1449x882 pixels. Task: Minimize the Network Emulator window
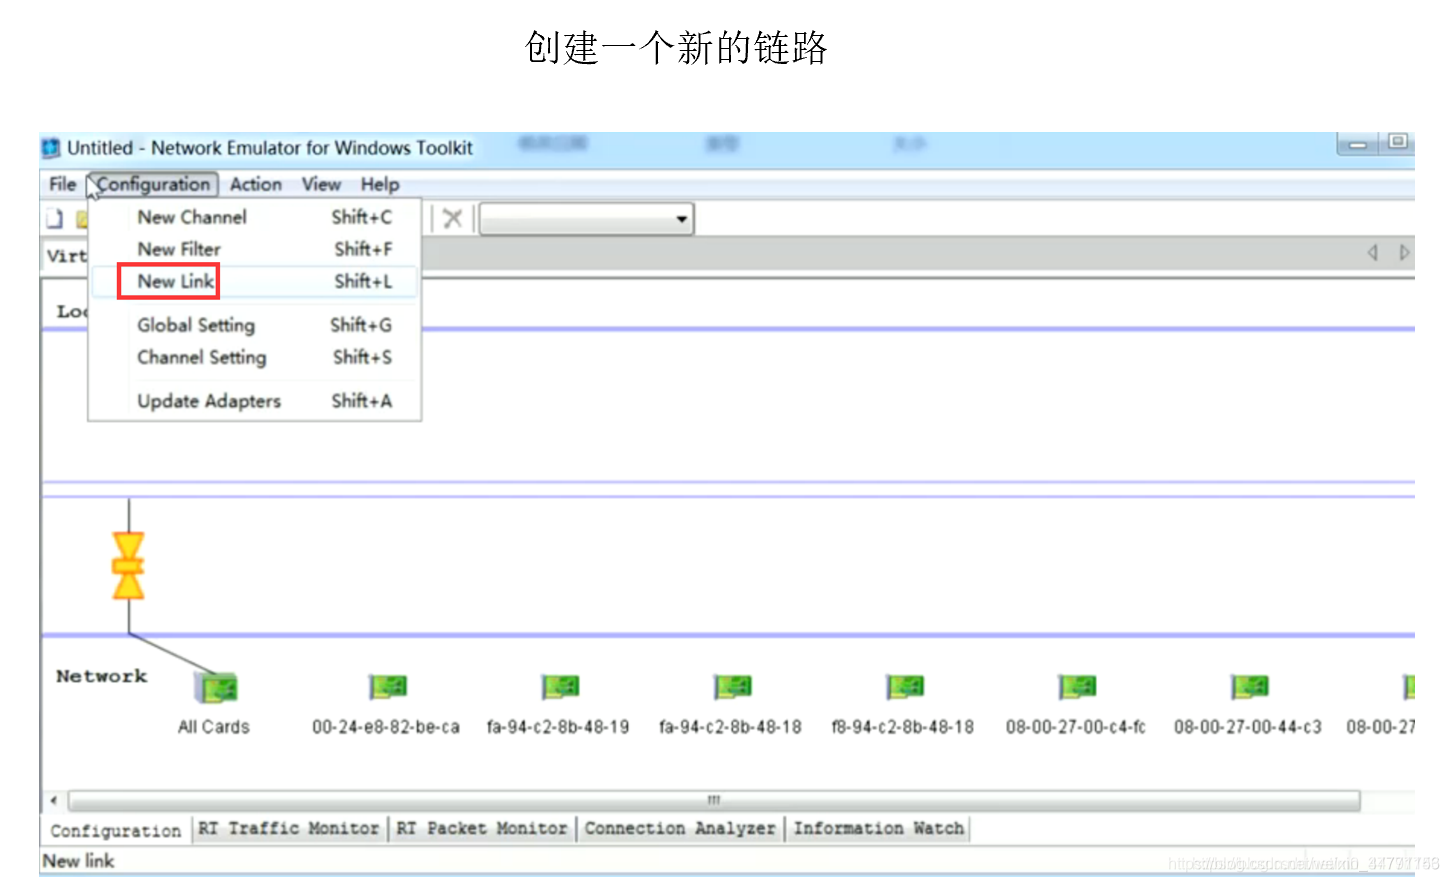click(1358, 144)
